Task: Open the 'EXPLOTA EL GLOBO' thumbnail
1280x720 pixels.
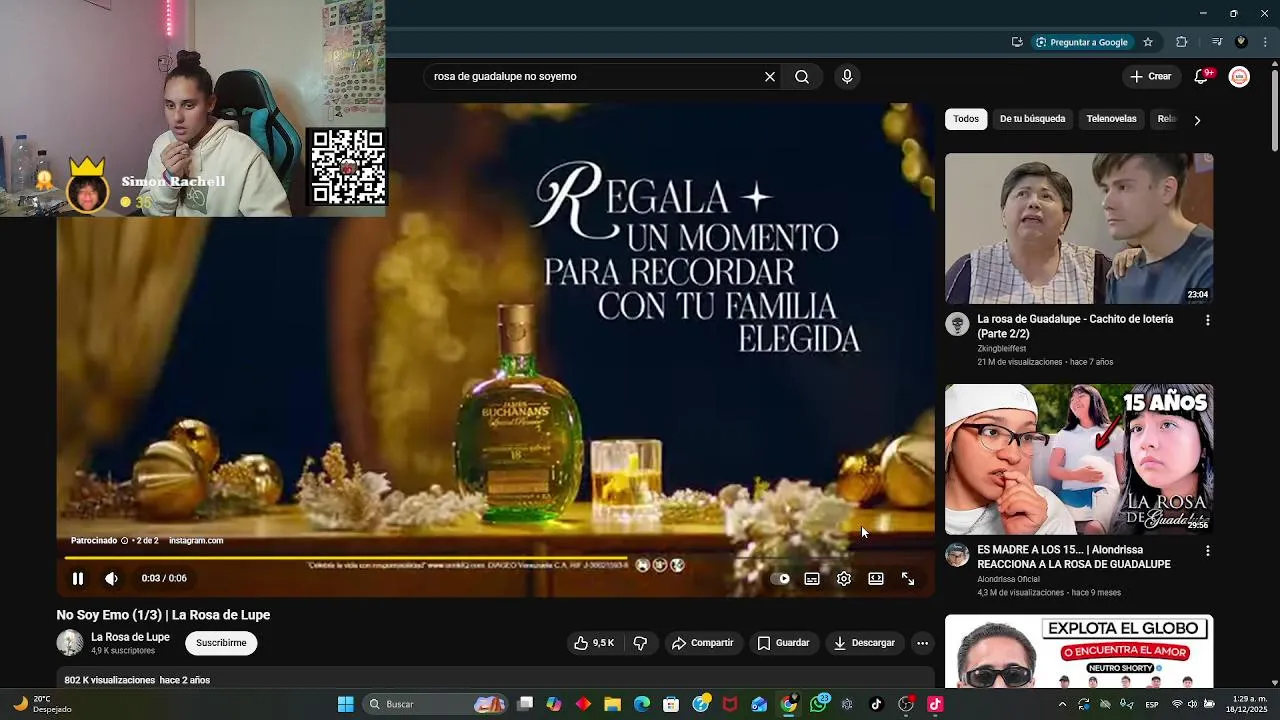Action: [x=1079, y=651]
